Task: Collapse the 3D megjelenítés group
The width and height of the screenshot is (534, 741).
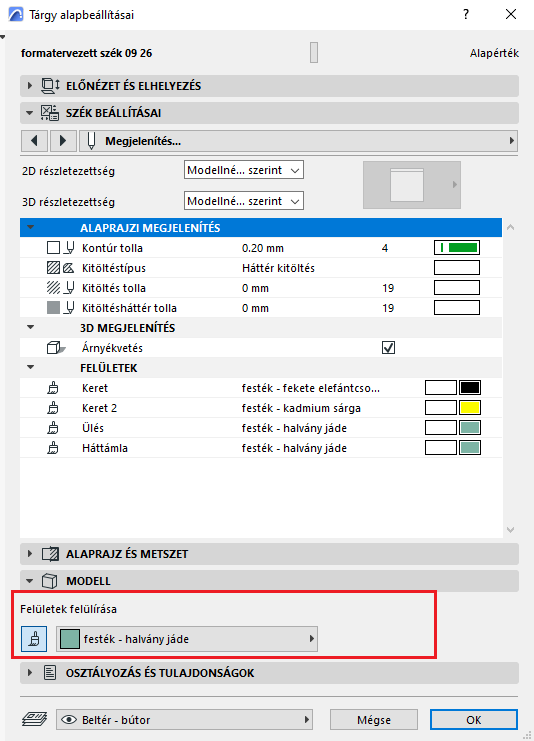Action: click(x=31, y=327)
